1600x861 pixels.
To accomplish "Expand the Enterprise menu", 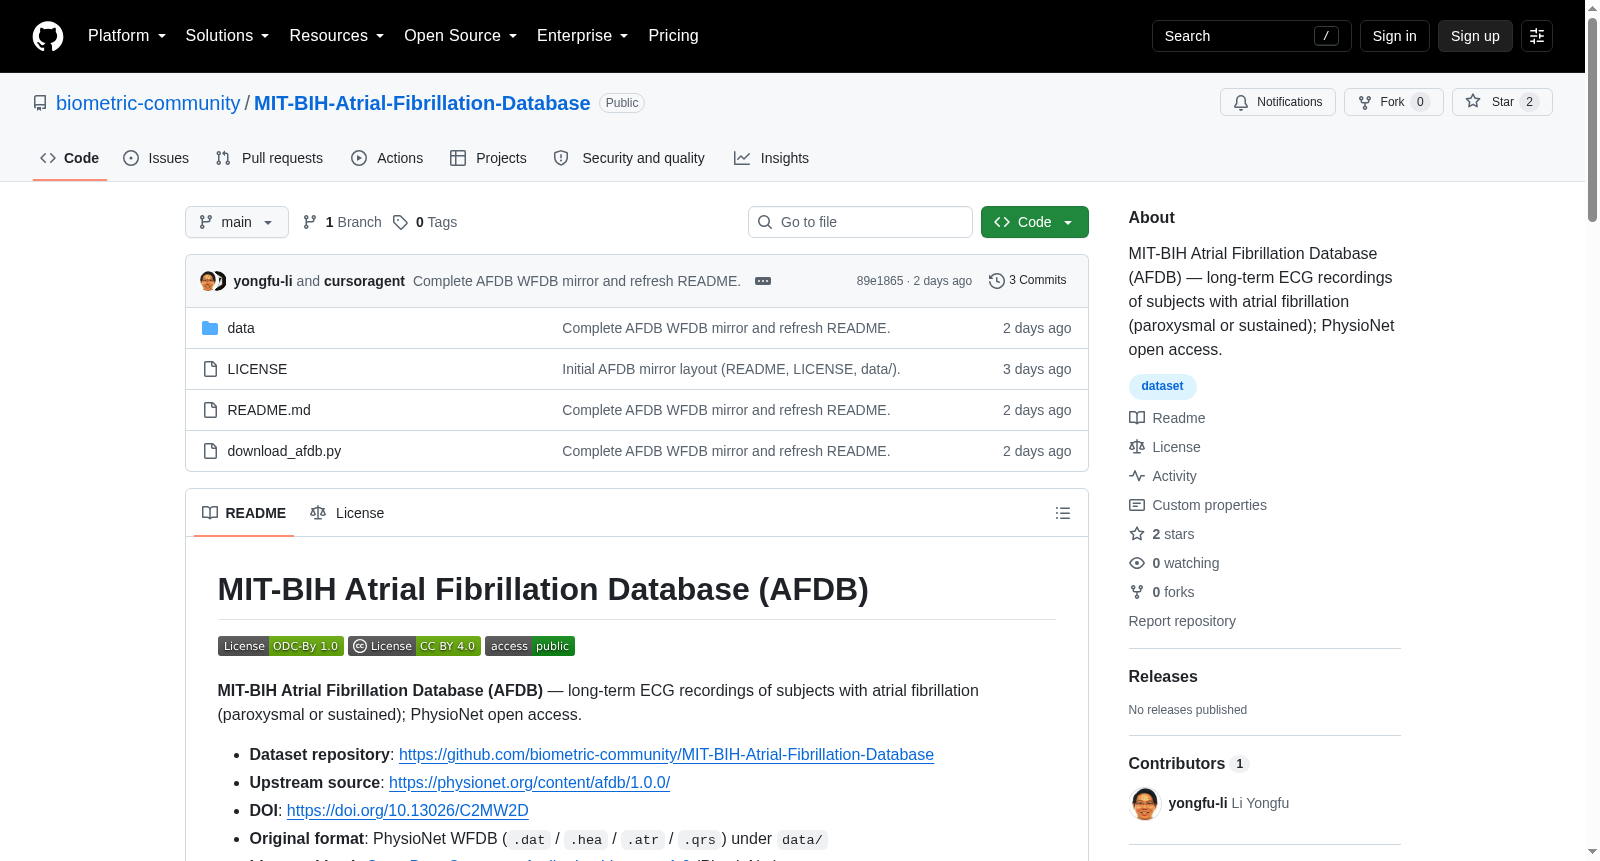I will point(582,36).
